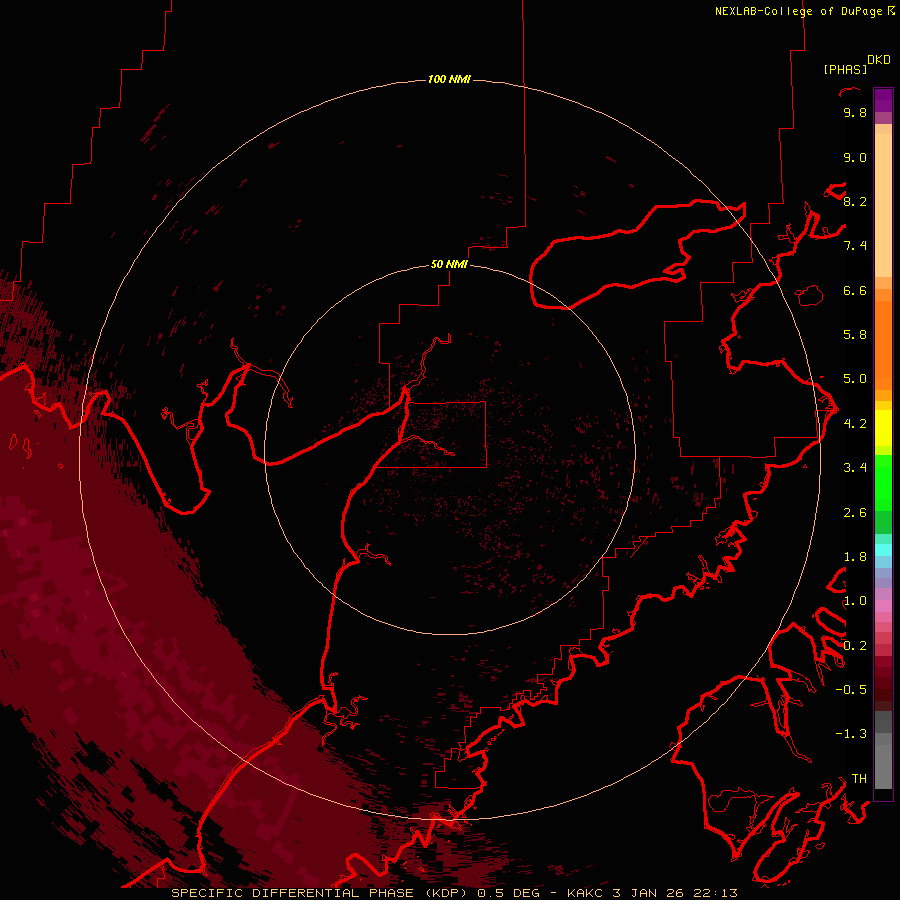Select the 0.2 legend value

pyautogui.click(x=855, y=646)
